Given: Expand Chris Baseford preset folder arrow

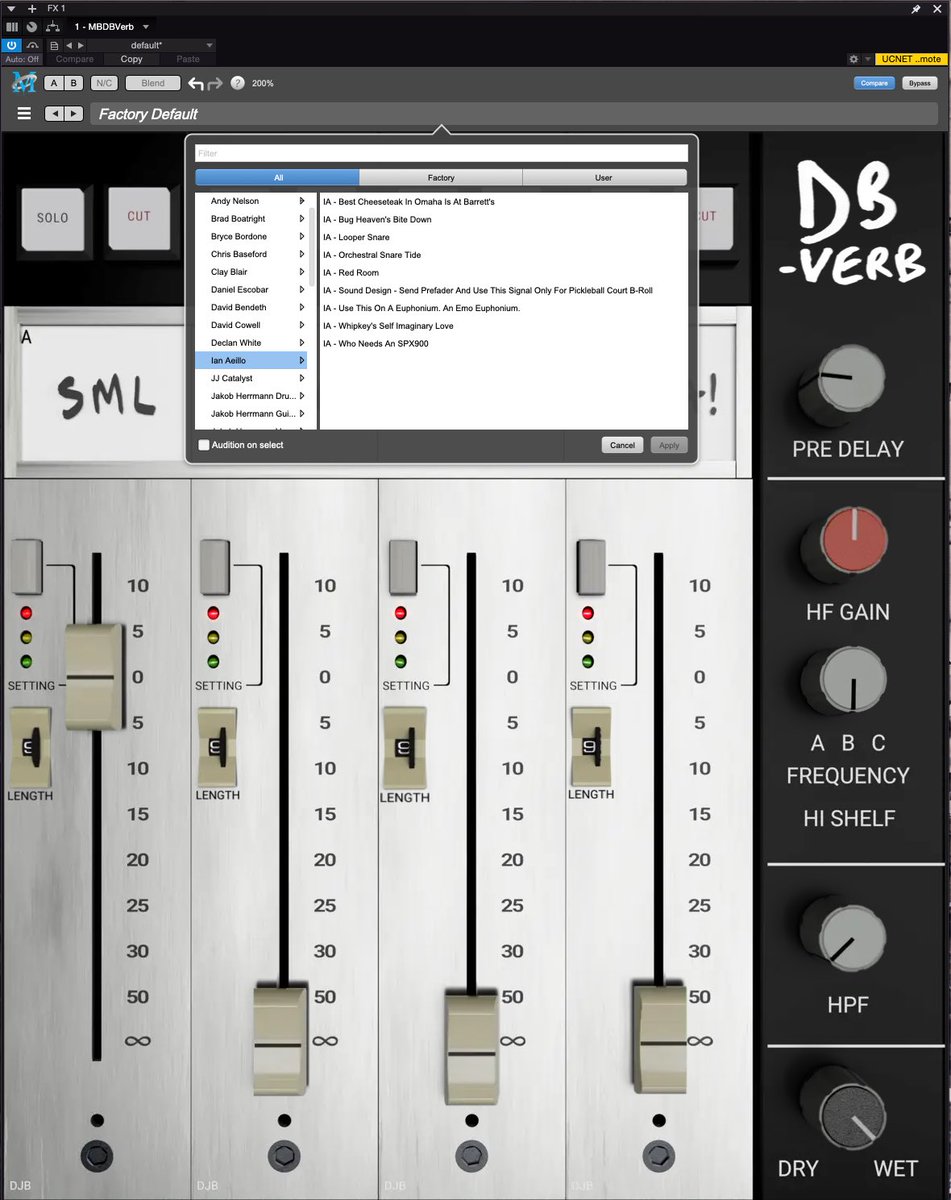Looking at the screenshot, I should tap(301, 254).
